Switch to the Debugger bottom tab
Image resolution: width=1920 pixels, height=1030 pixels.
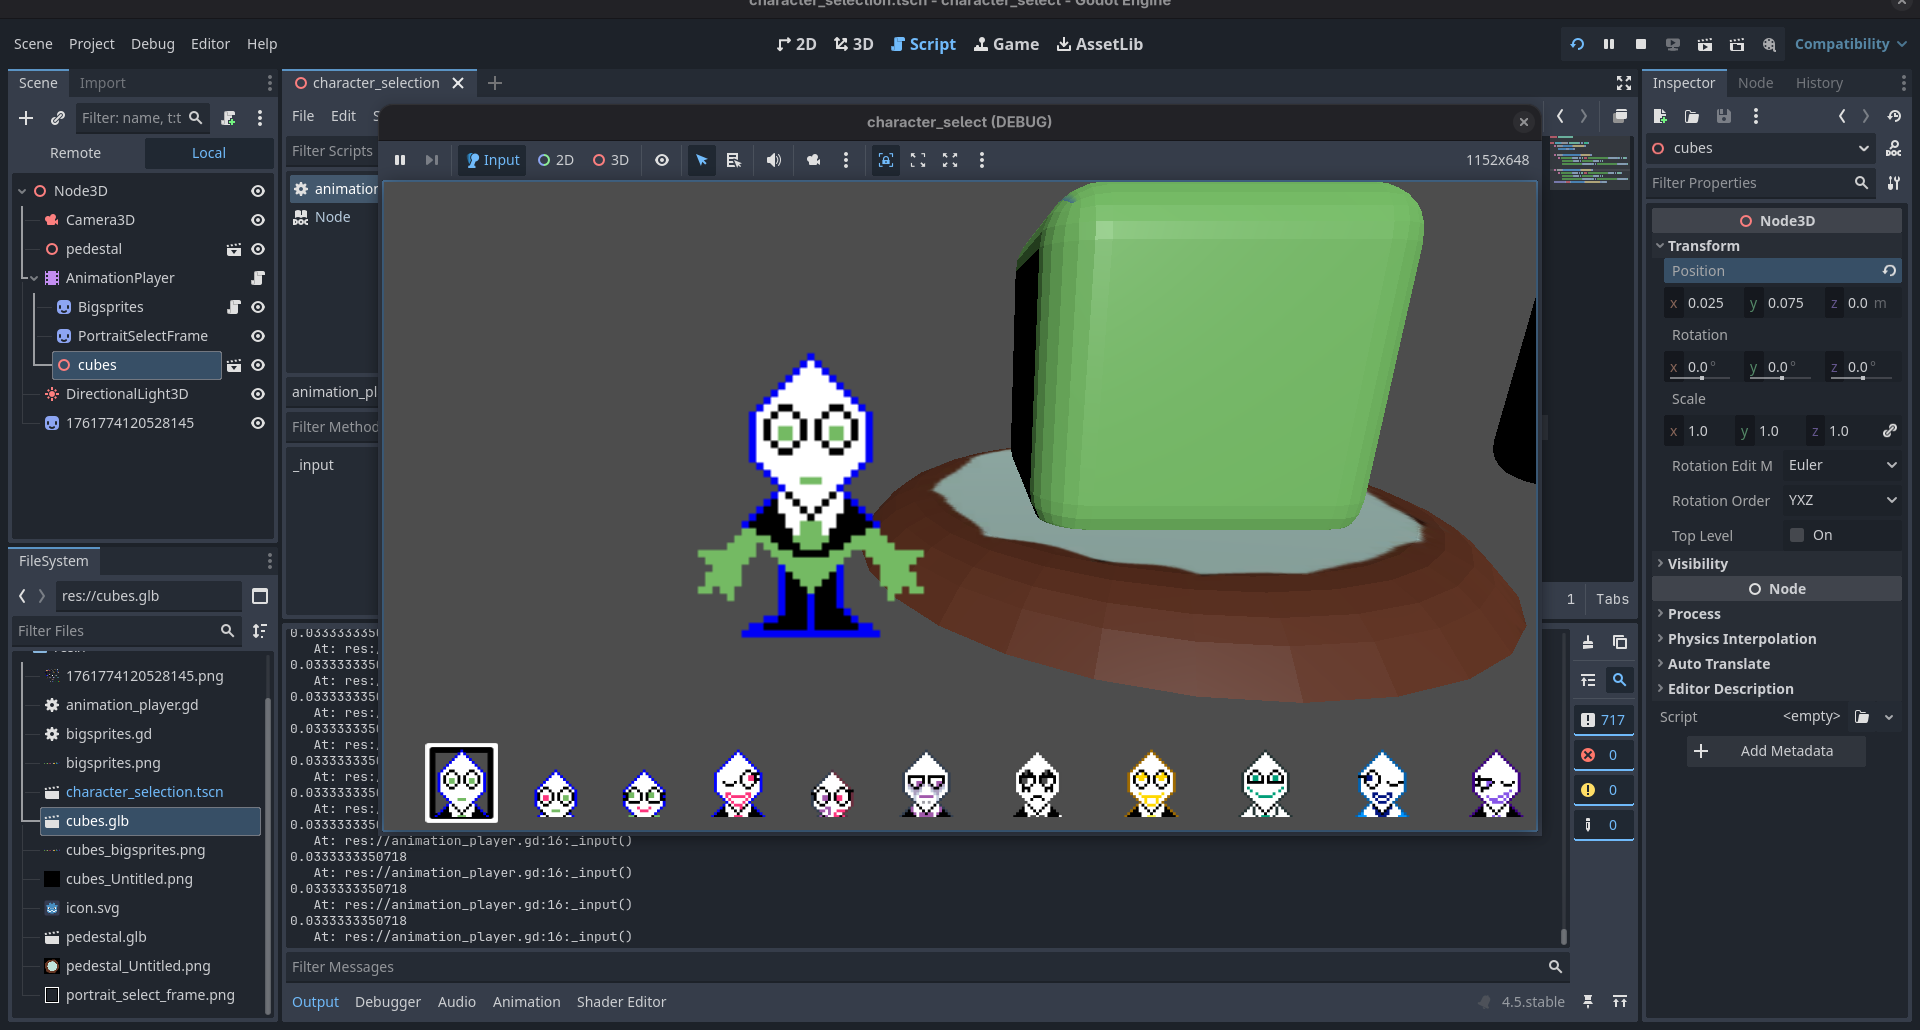tap(387, 1002)
